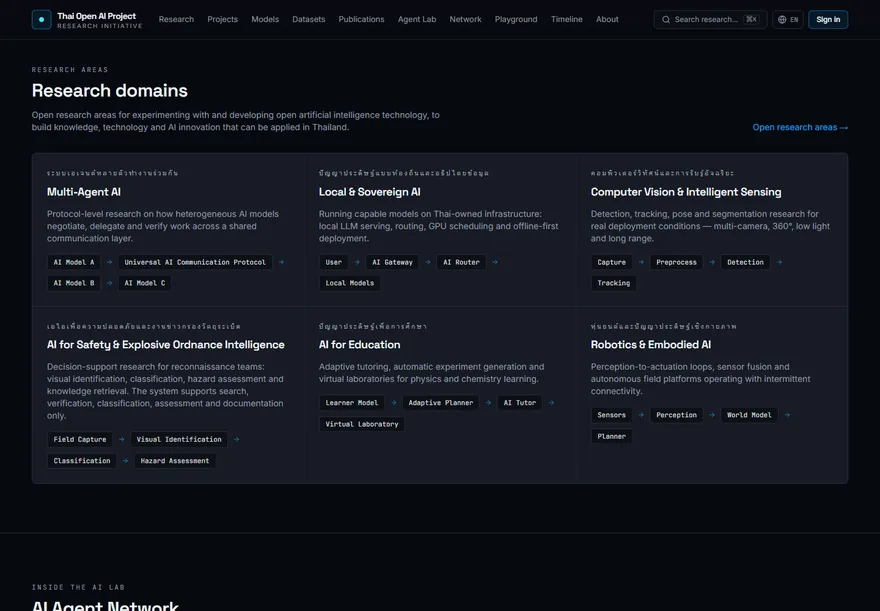Screen dimensions: 880x611
Task: Click the Hazard Assessment chip
Action: tap(175, 461)
